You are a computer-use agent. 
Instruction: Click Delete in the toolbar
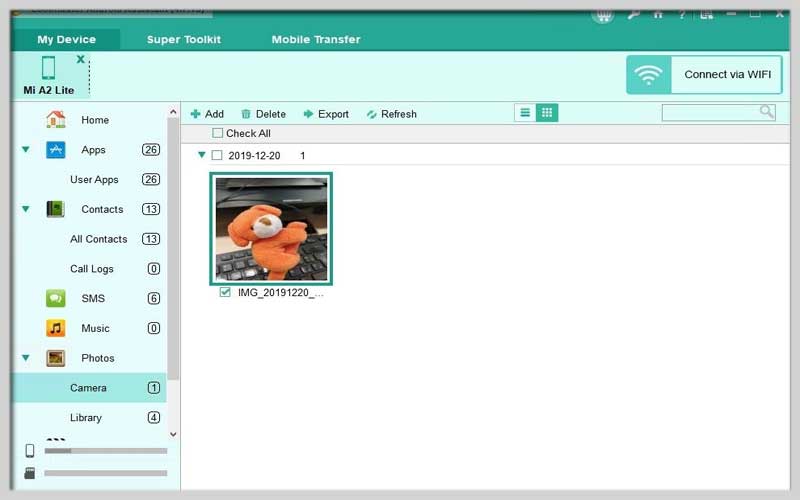point(263,114)
